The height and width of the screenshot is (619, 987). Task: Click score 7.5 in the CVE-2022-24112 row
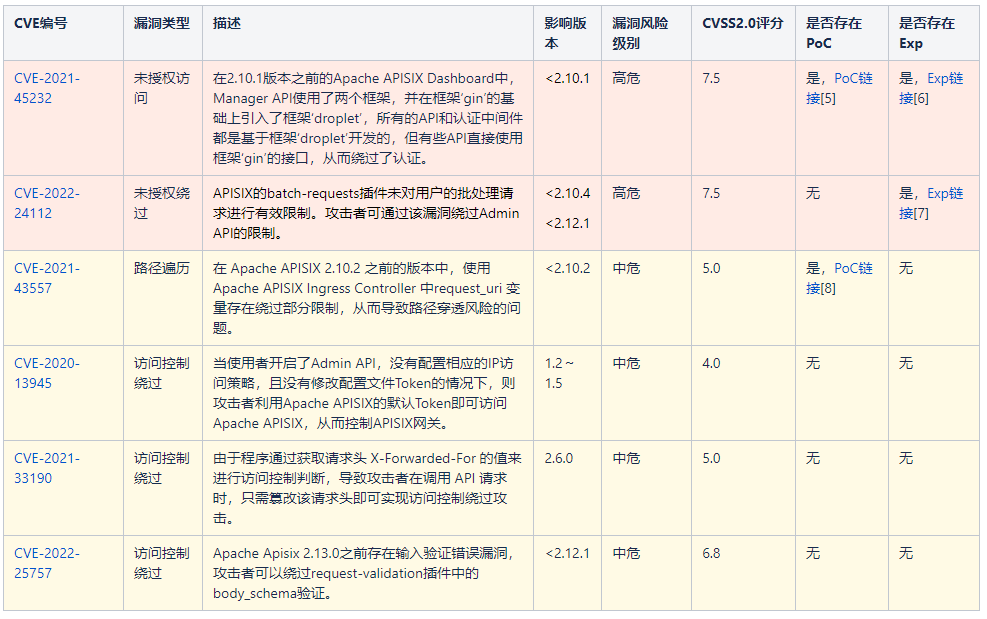click(711, 194)
